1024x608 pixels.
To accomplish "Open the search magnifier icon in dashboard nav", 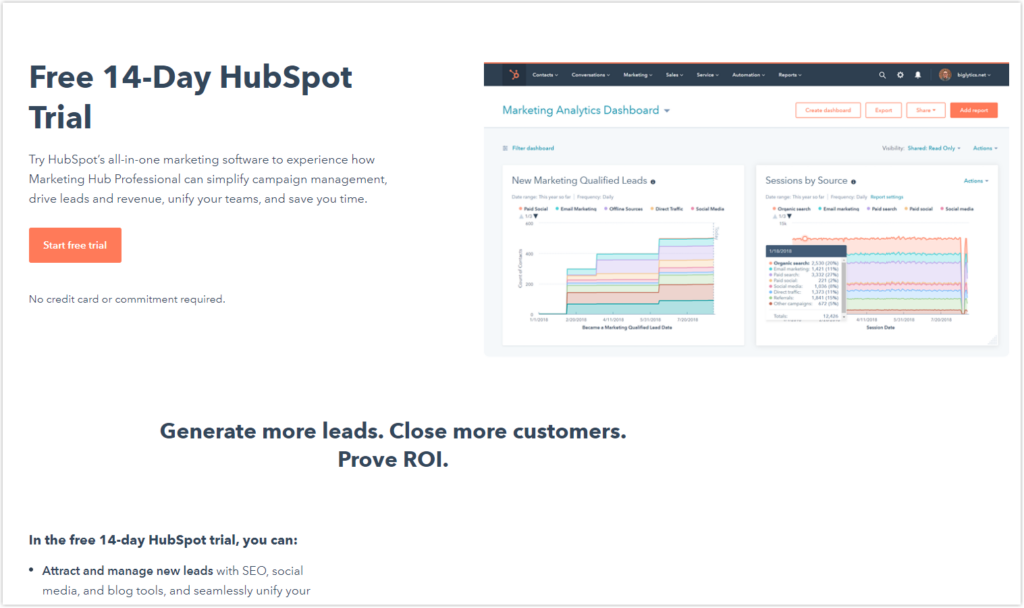I will tap(882, 75).
